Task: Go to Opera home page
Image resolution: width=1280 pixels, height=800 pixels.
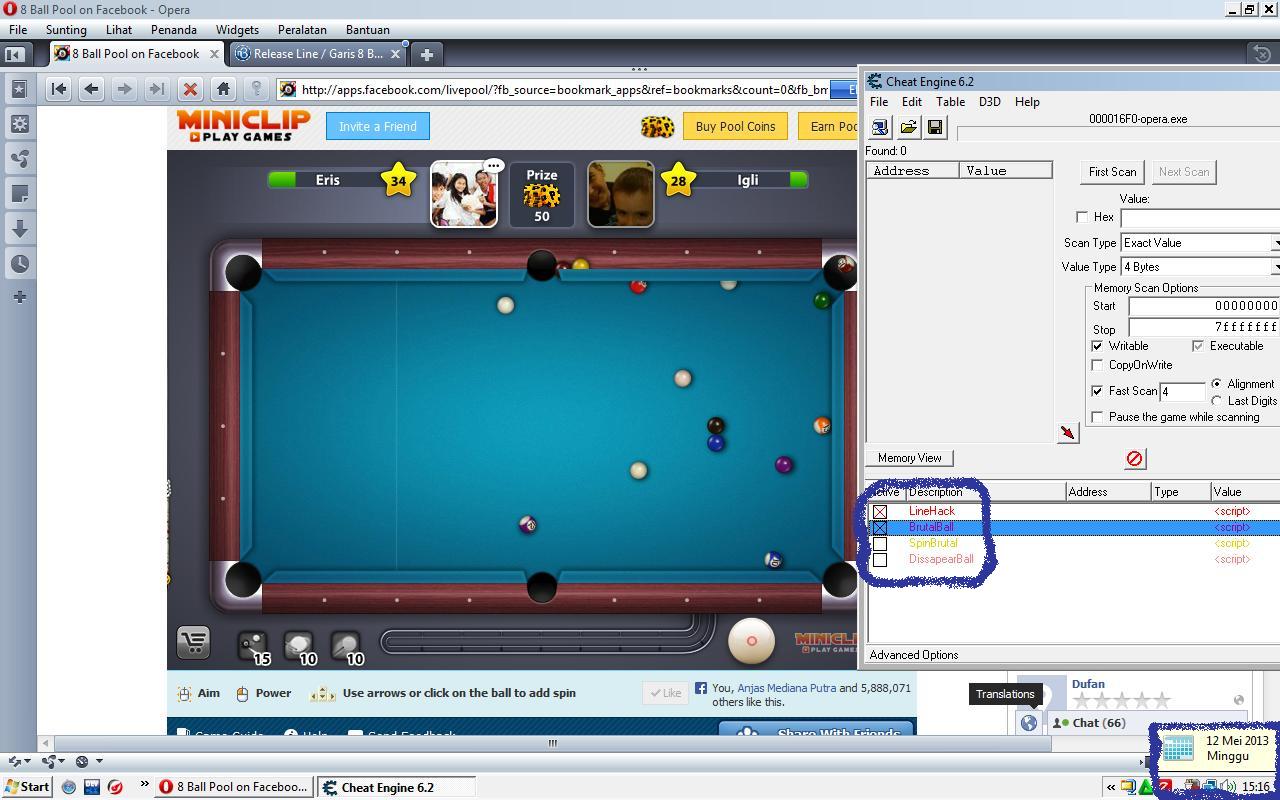Action: tap(223, 89)
